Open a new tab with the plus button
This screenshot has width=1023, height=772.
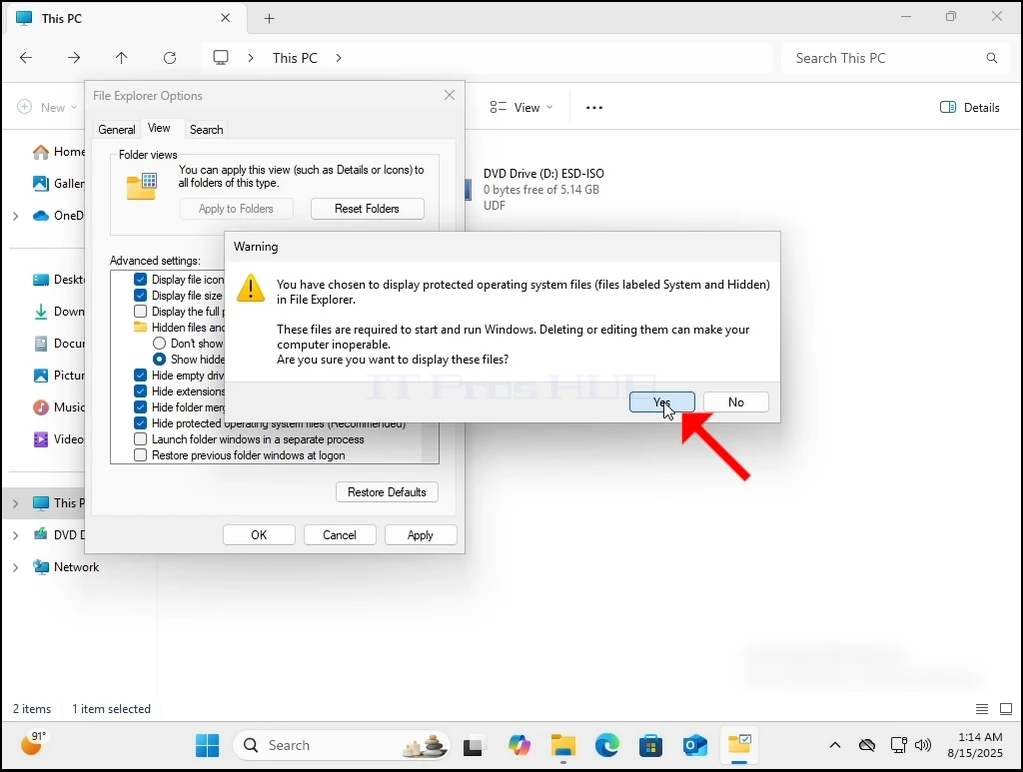pos(269,18)
